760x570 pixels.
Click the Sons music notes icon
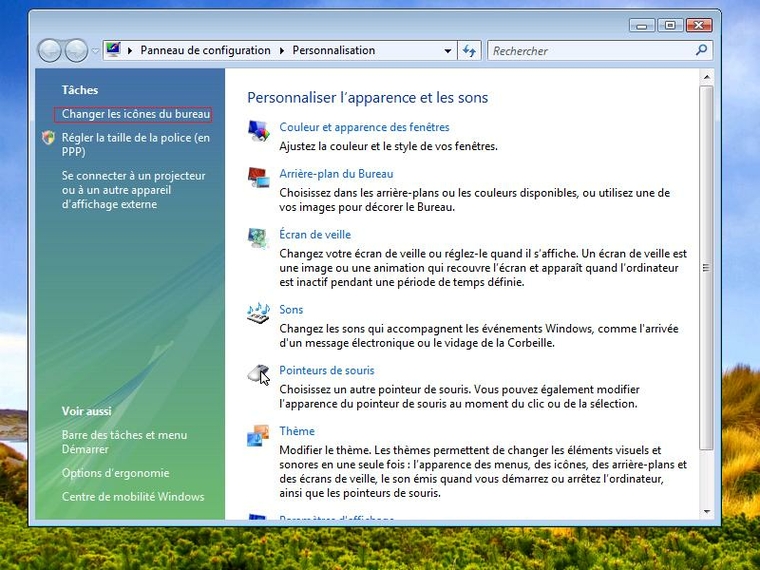click(258, 313)
